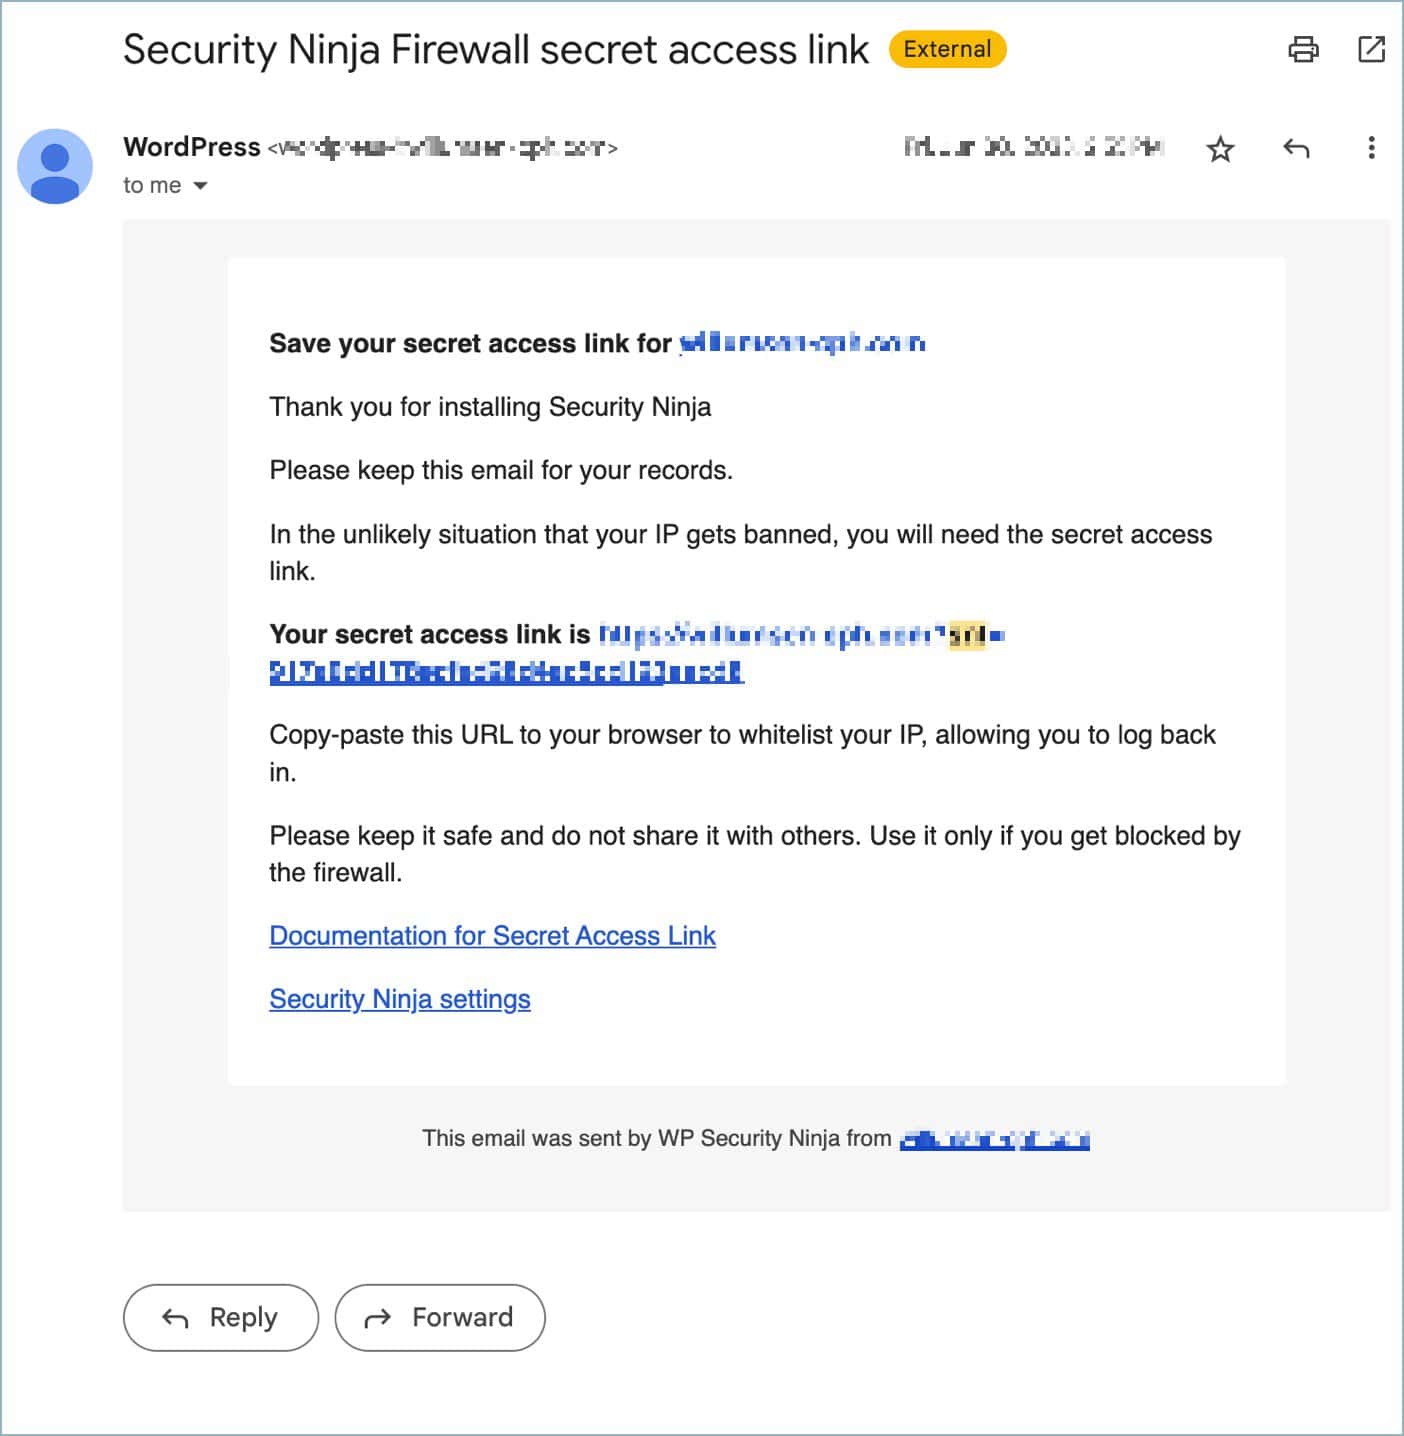Toggle the star on the WordPress message
This screenshot has width=1404, height=1436.
[x=1221, y=148]
